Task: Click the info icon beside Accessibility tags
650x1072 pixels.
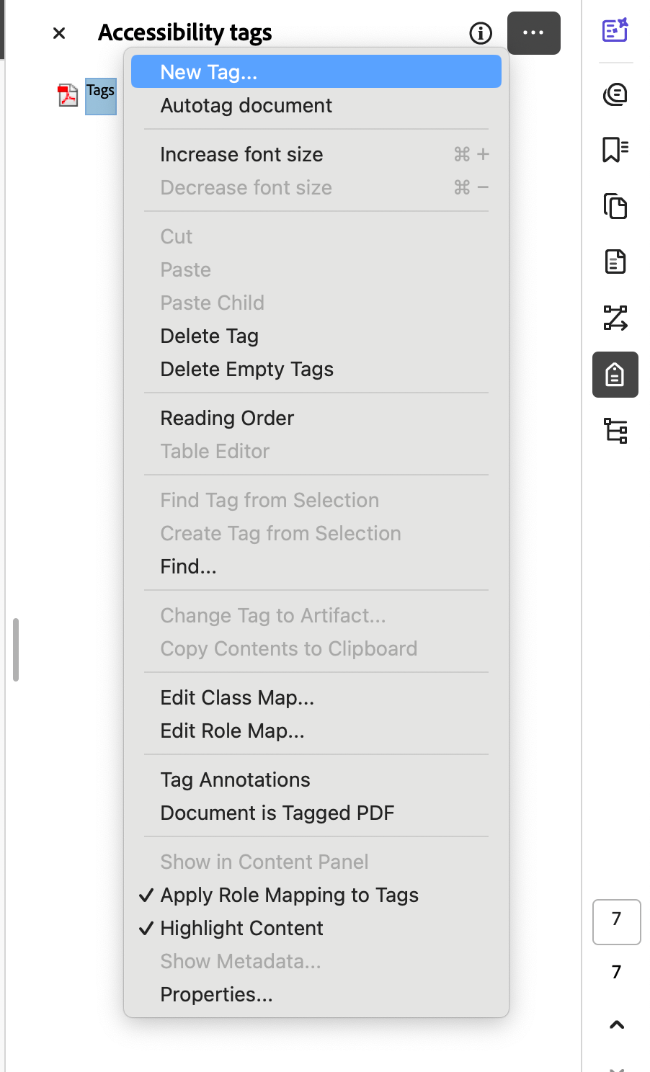Action: pyautogui.click(x=480, y=33)
